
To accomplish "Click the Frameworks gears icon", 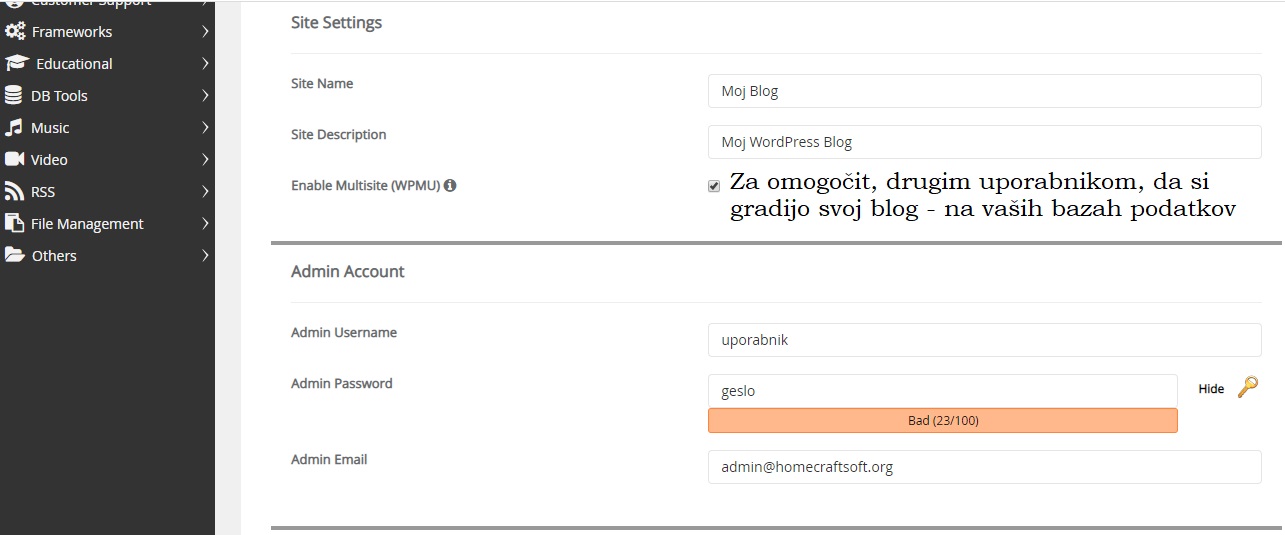I will pyautogui.click(x=15, y=32).
